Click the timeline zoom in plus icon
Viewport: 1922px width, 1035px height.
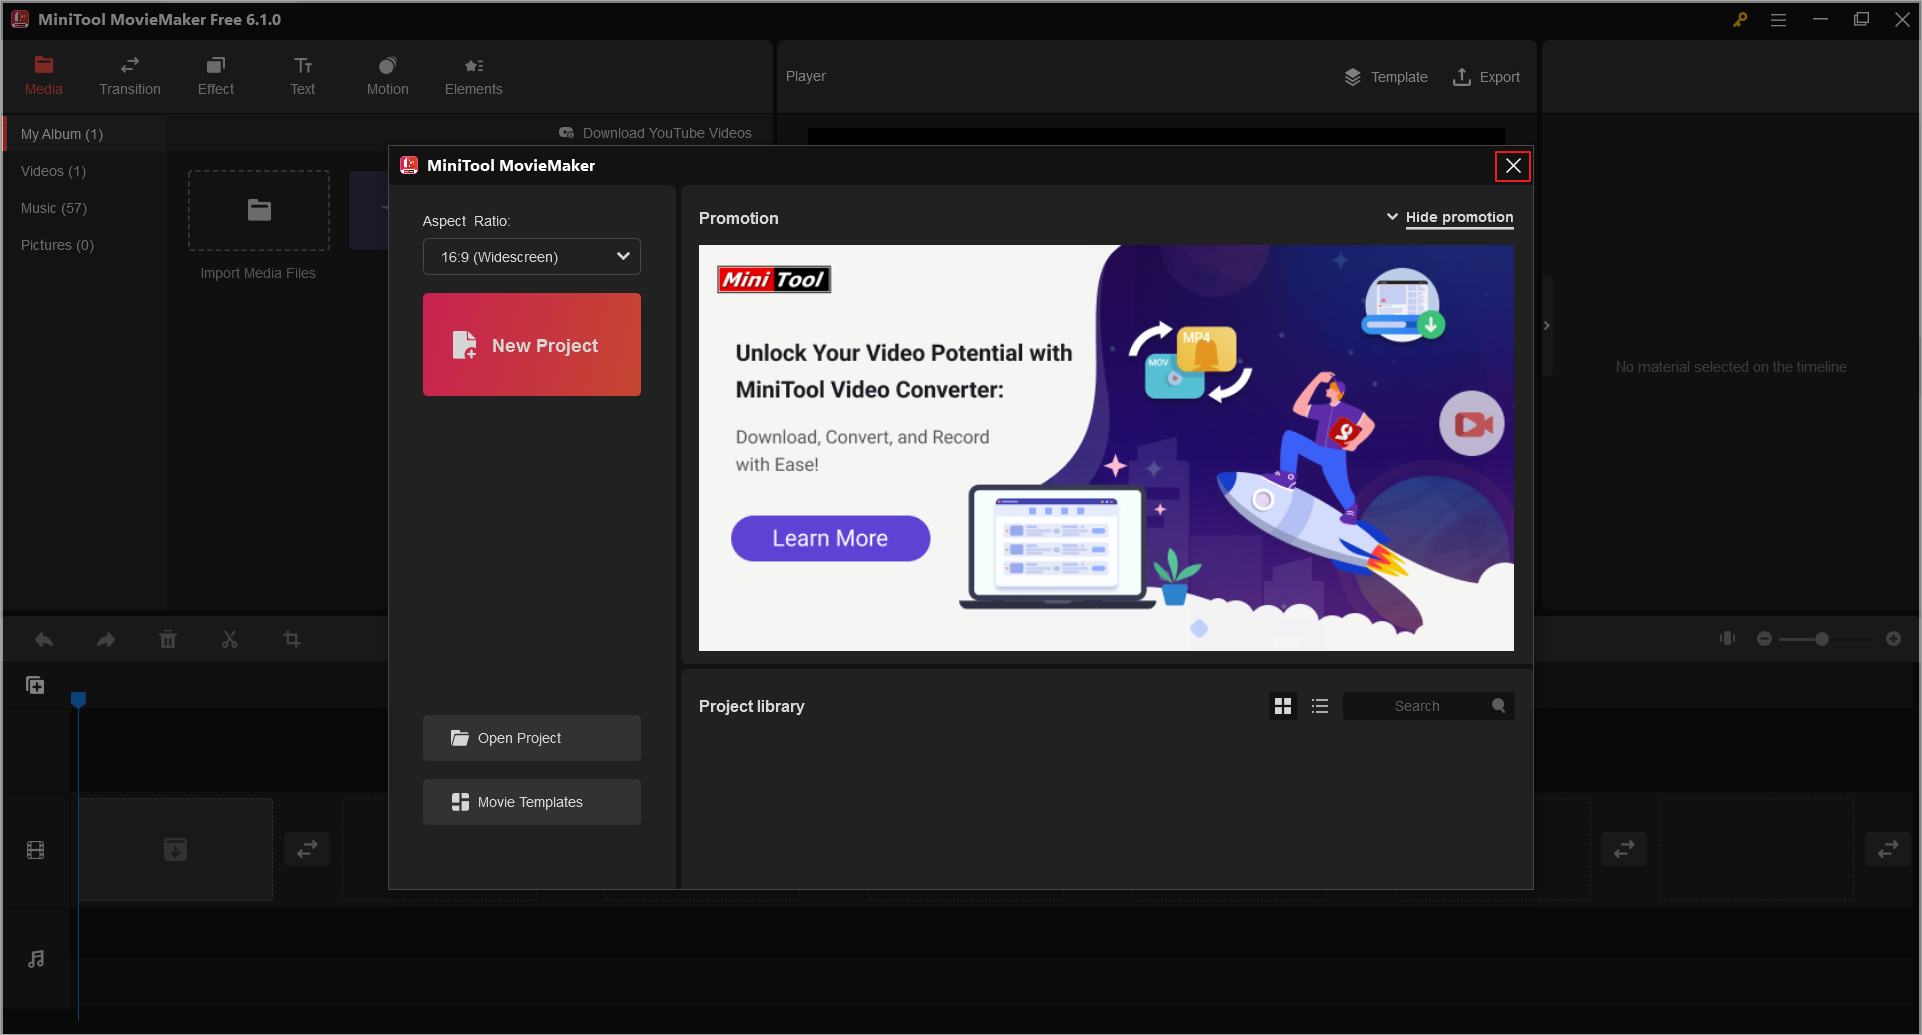(x=1893, y=638)
